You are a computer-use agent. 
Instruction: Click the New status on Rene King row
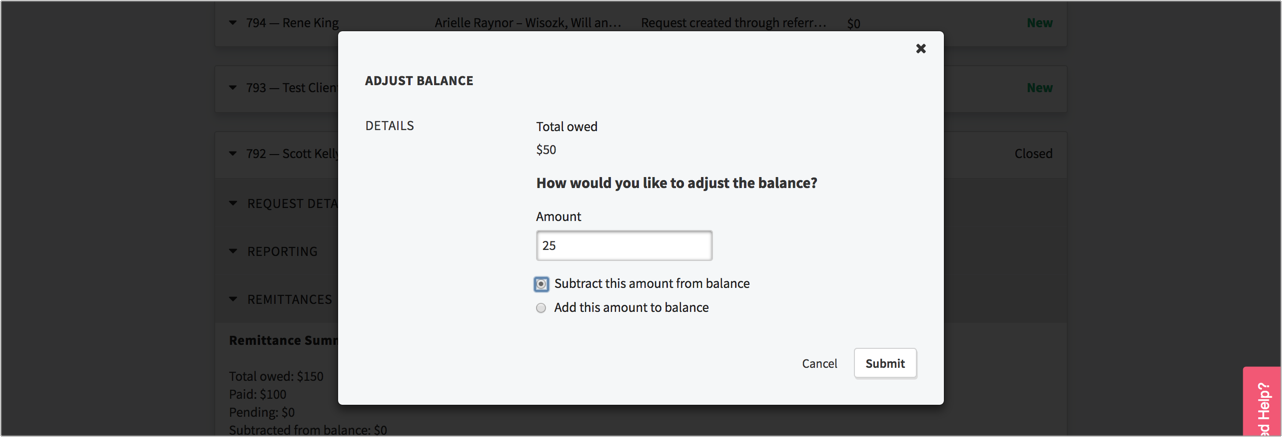coord(1039,22)
